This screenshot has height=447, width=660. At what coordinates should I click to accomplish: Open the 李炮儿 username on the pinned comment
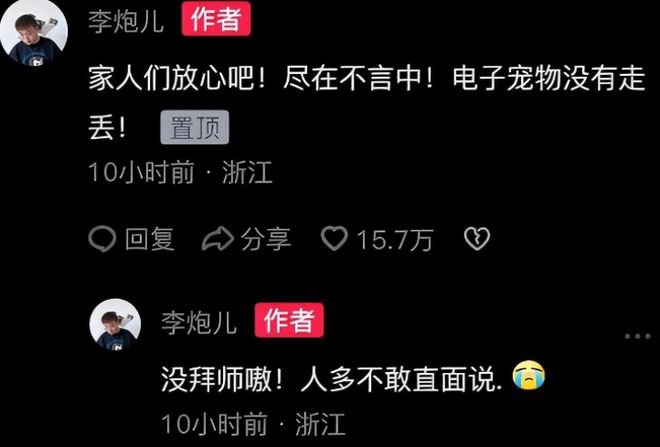tap(126, 20)
